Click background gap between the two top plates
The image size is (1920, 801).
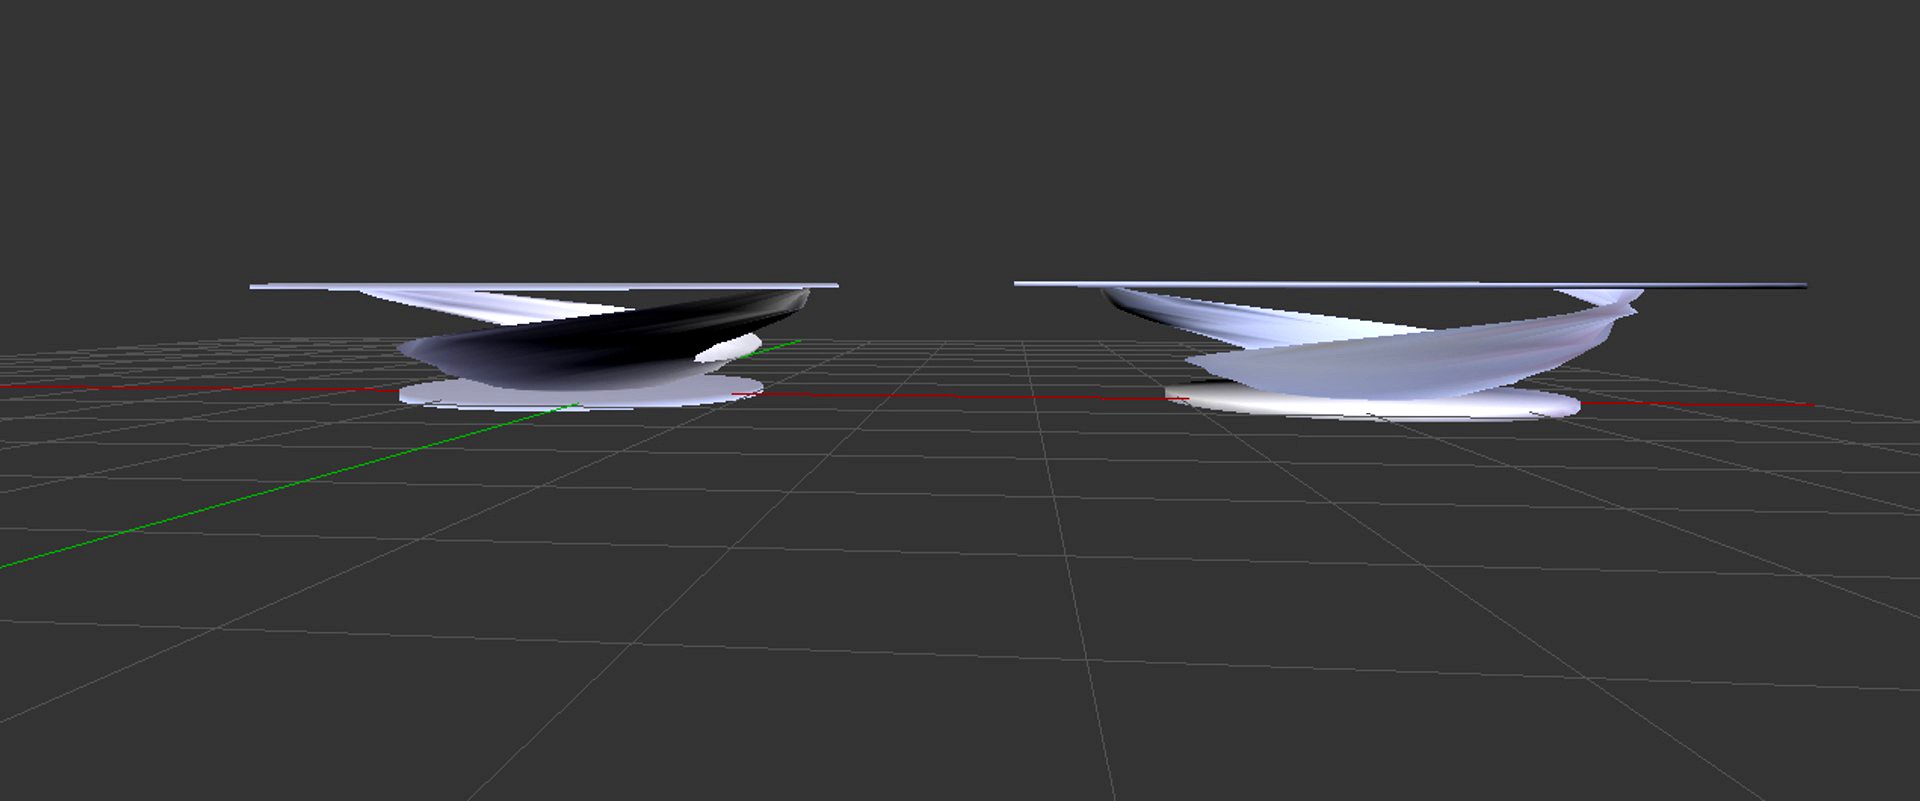coord(925,285)
